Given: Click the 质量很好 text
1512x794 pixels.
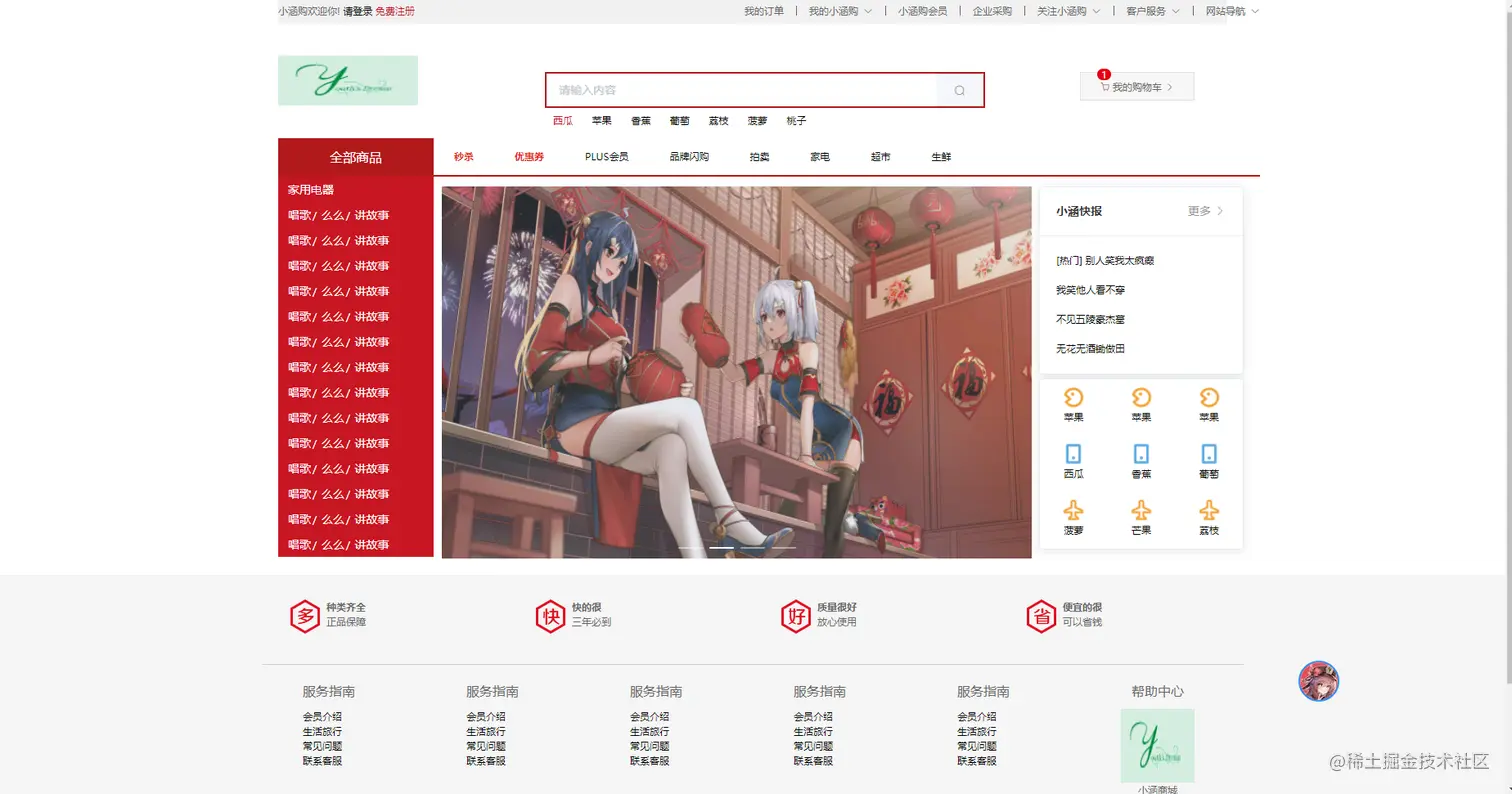Looking at the screenshot, I should click(837, 607).
